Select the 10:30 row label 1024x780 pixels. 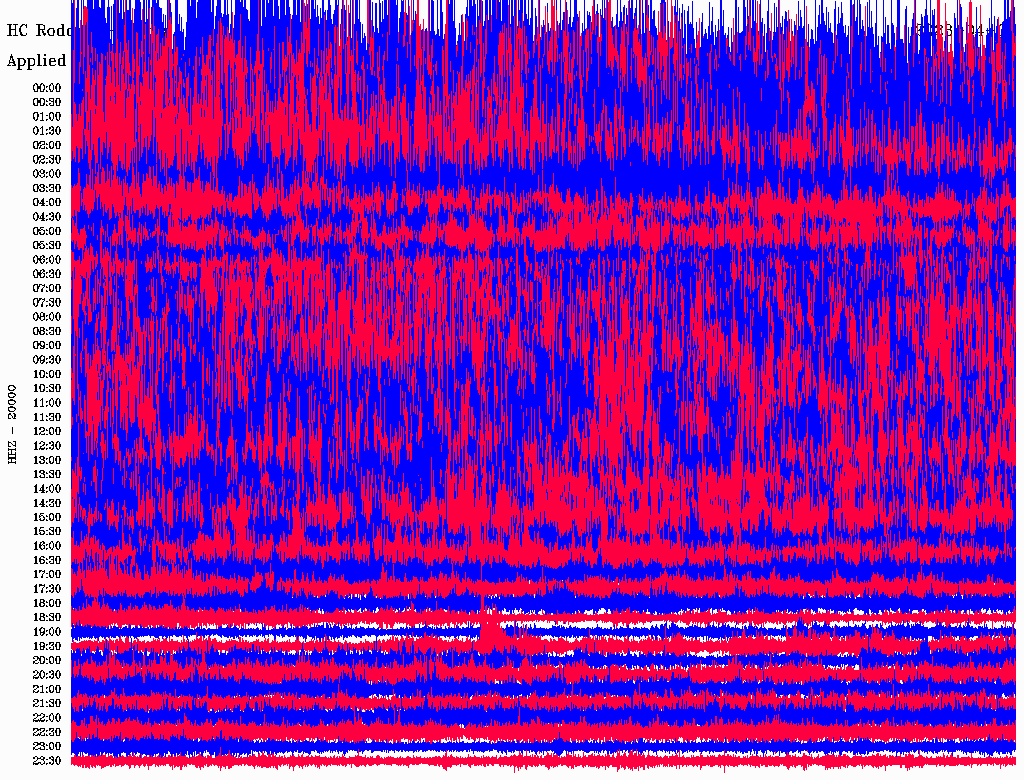click(x=47, y=388)
